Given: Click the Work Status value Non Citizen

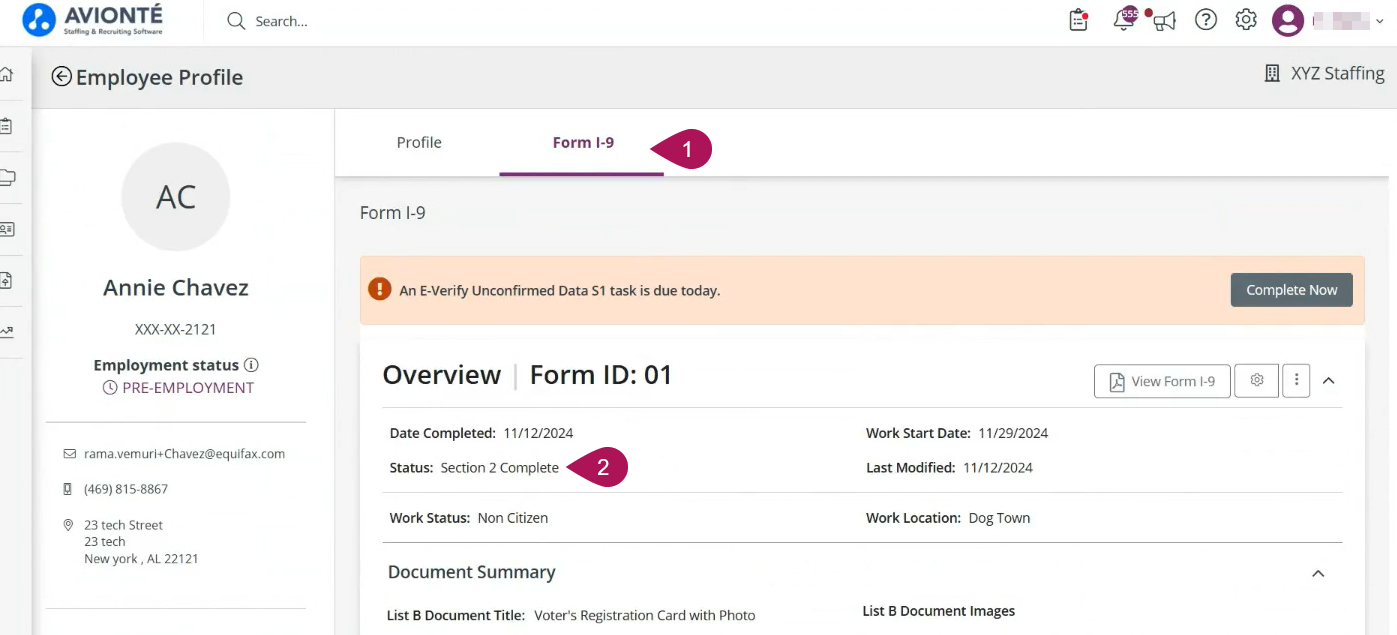Looking at the screenshot, I should click(x=513, y=518).
